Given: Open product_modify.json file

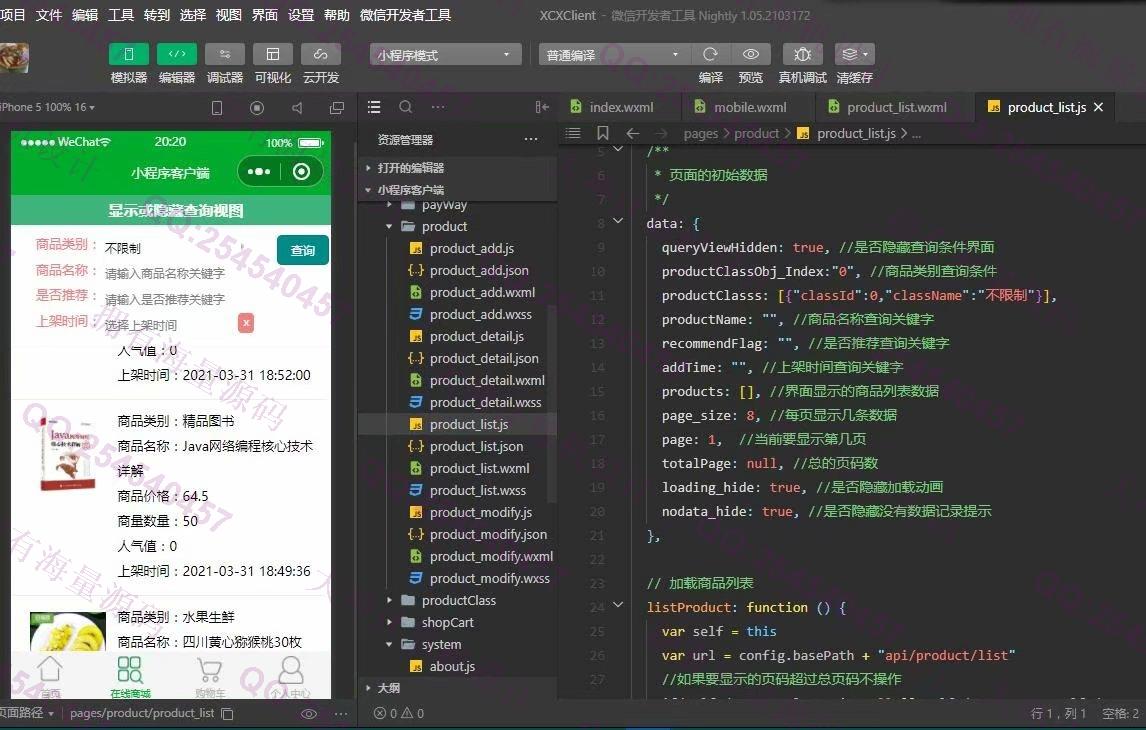Looking at the screenshot, I should tap(487, 534).
